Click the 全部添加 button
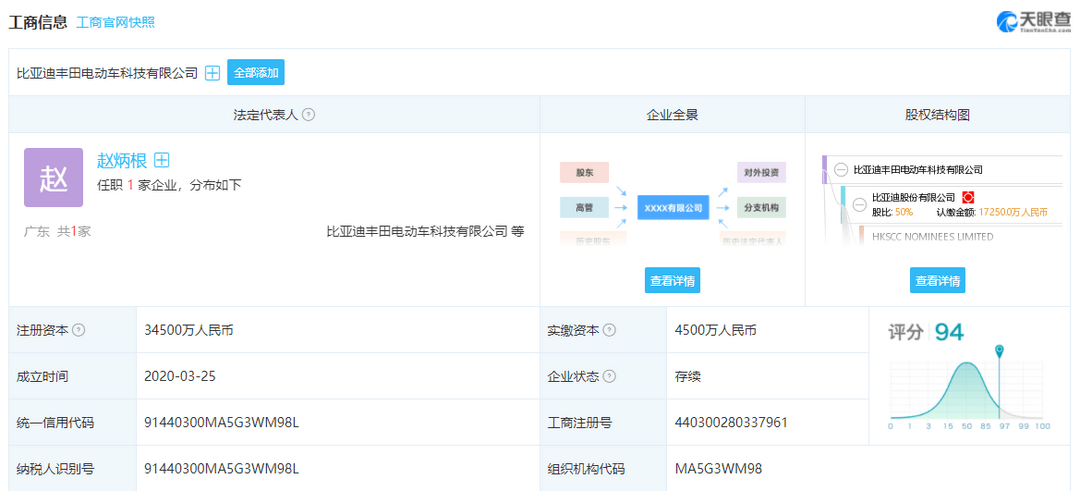 coord(256,73)
